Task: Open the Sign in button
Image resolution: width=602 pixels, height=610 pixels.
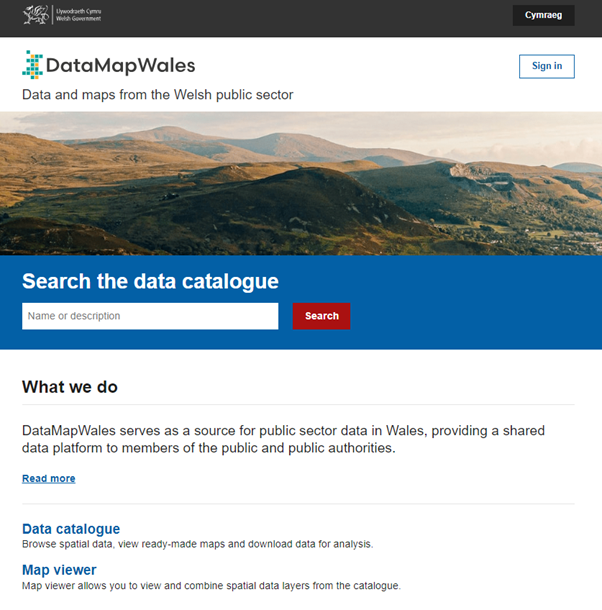Action: tap(546, 66)
